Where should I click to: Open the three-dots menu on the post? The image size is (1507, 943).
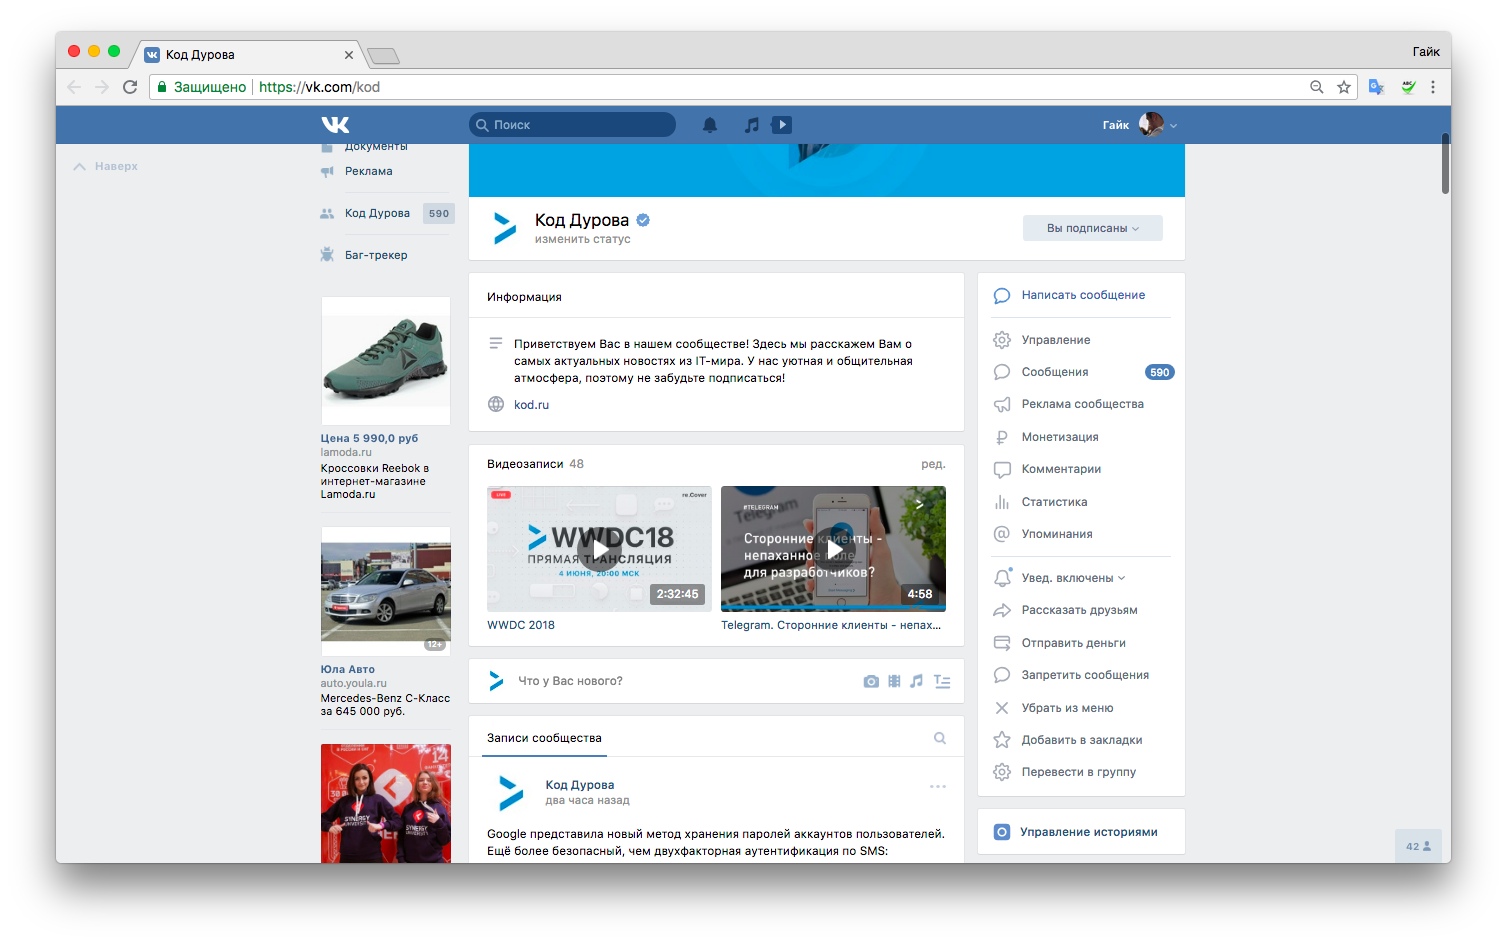(938, 786)
